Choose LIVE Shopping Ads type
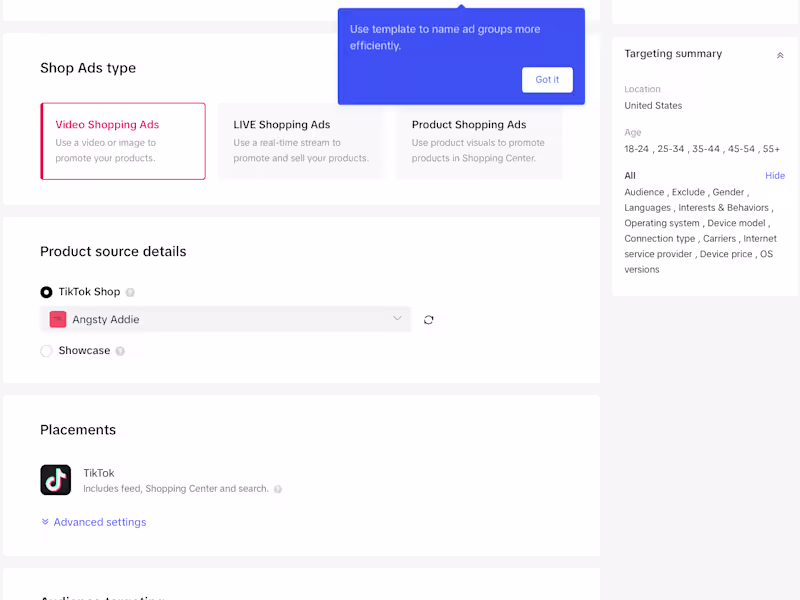This screenshot has height=600, width=800. tap(300, 141)
